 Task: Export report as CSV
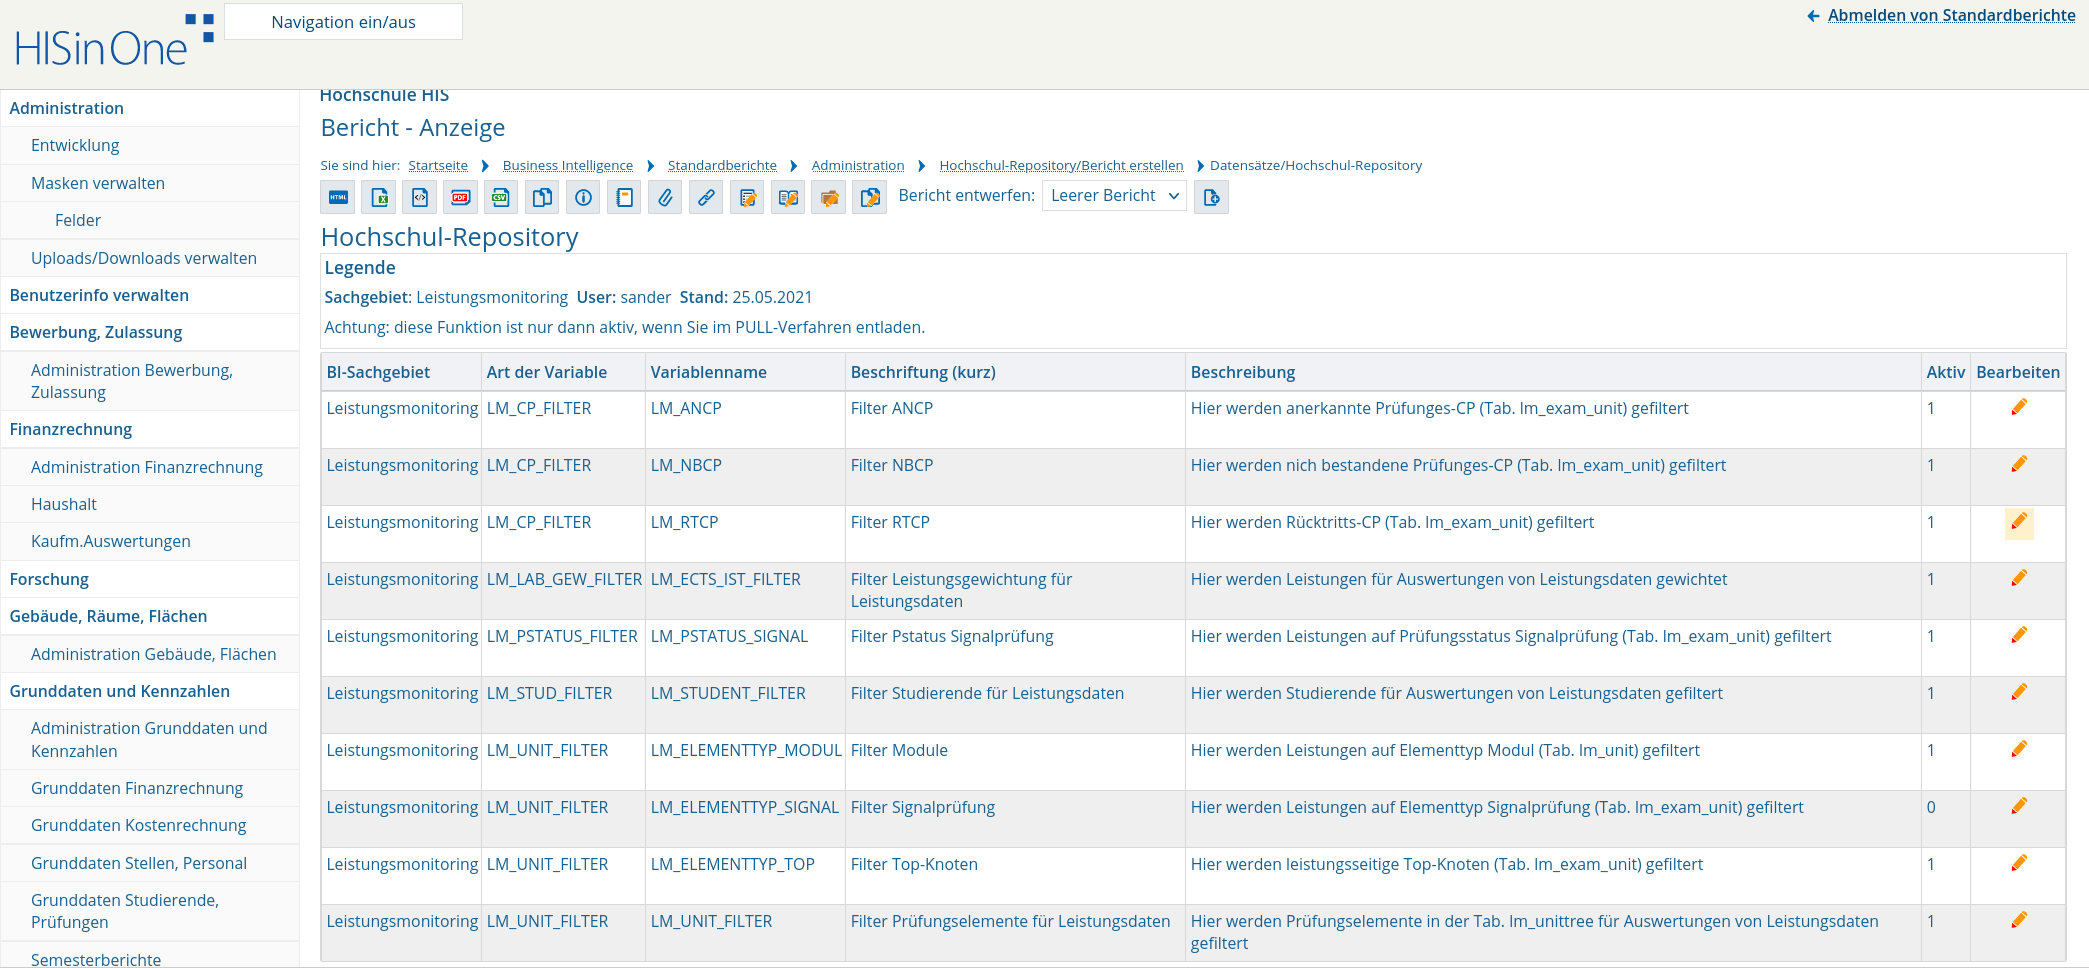[501, 197]
